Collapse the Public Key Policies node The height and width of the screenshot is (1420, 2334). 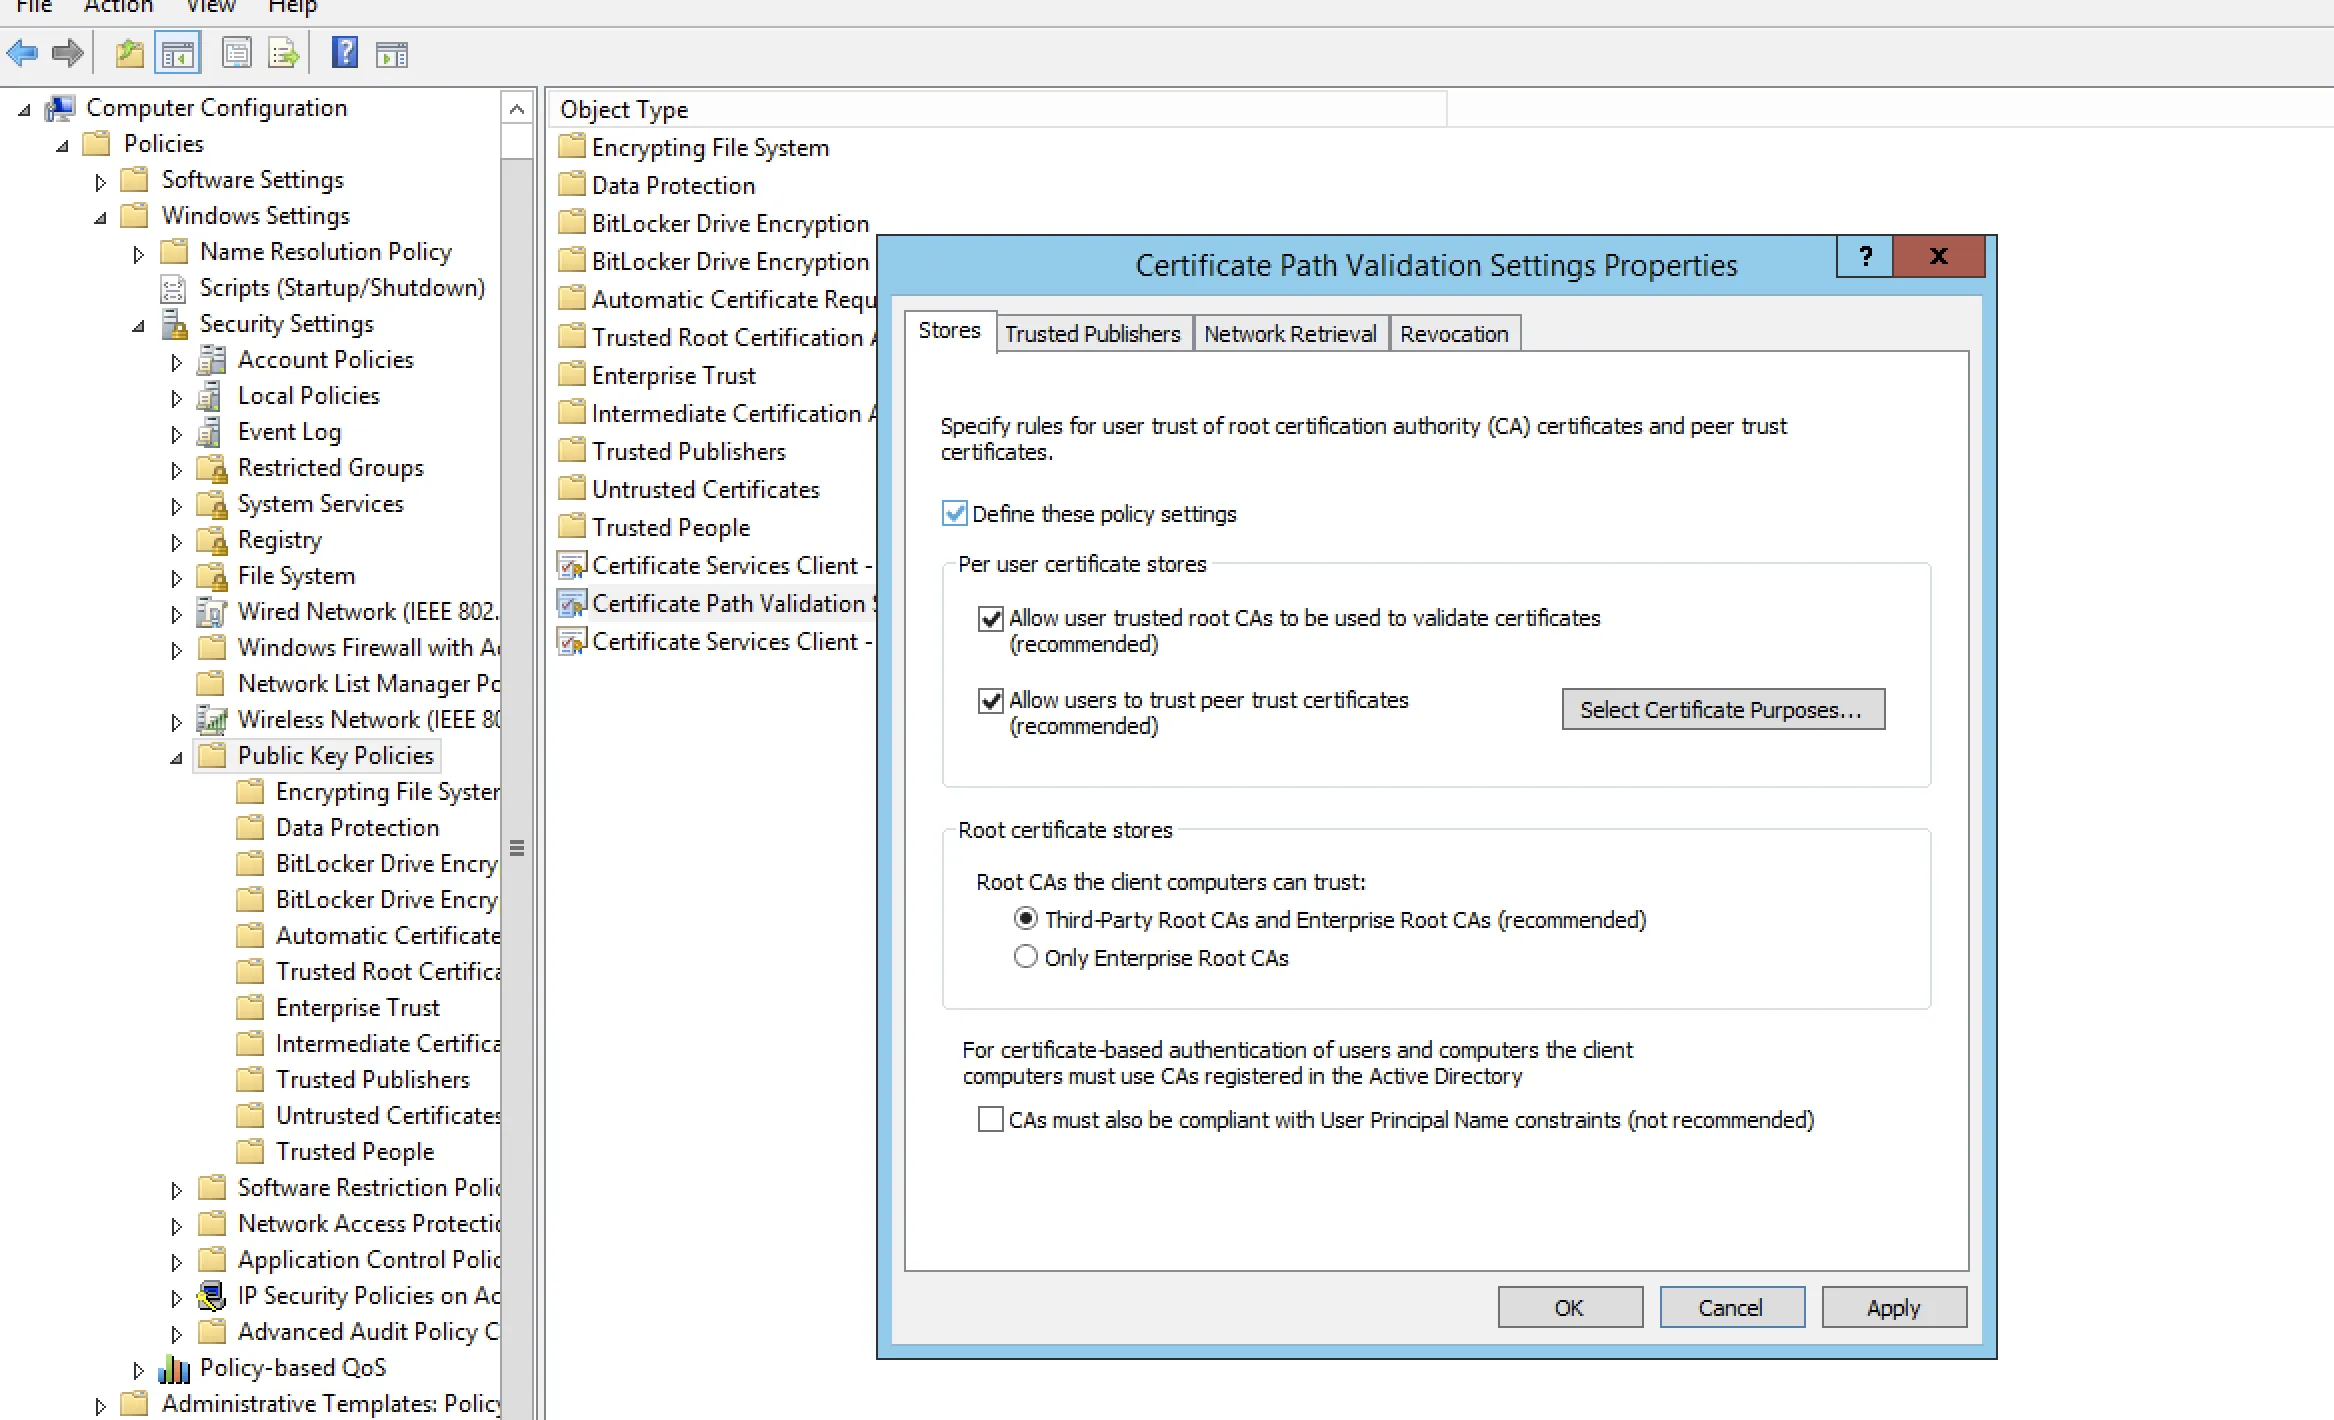pos(176,758)
